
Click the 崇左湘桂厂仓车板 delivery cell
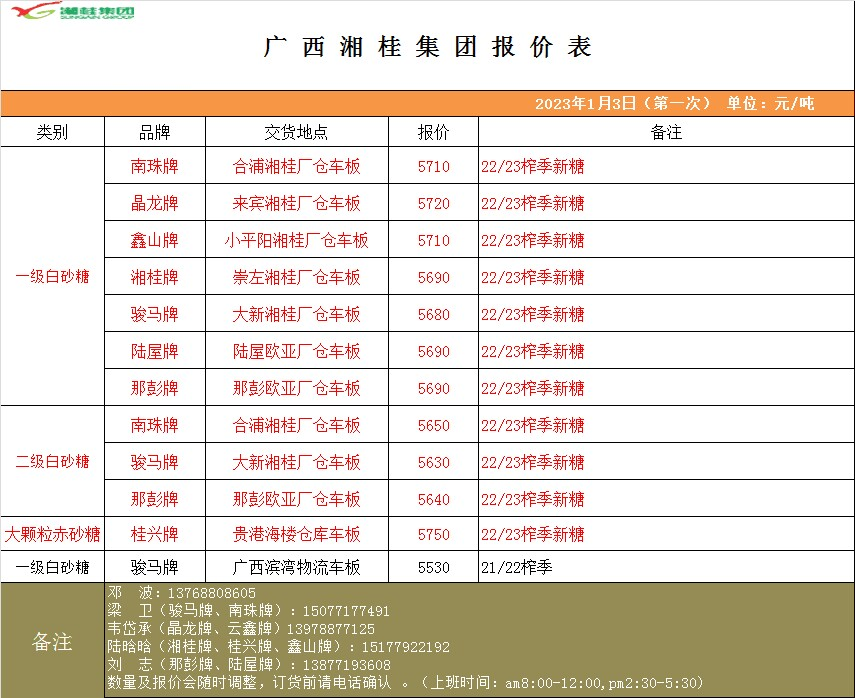point(296,277)
